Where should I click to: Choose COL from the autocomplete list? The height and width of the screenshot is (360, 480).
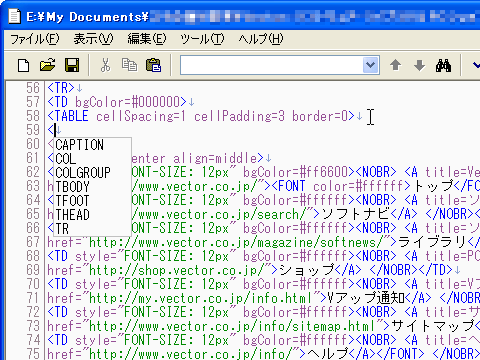[93, 159]
